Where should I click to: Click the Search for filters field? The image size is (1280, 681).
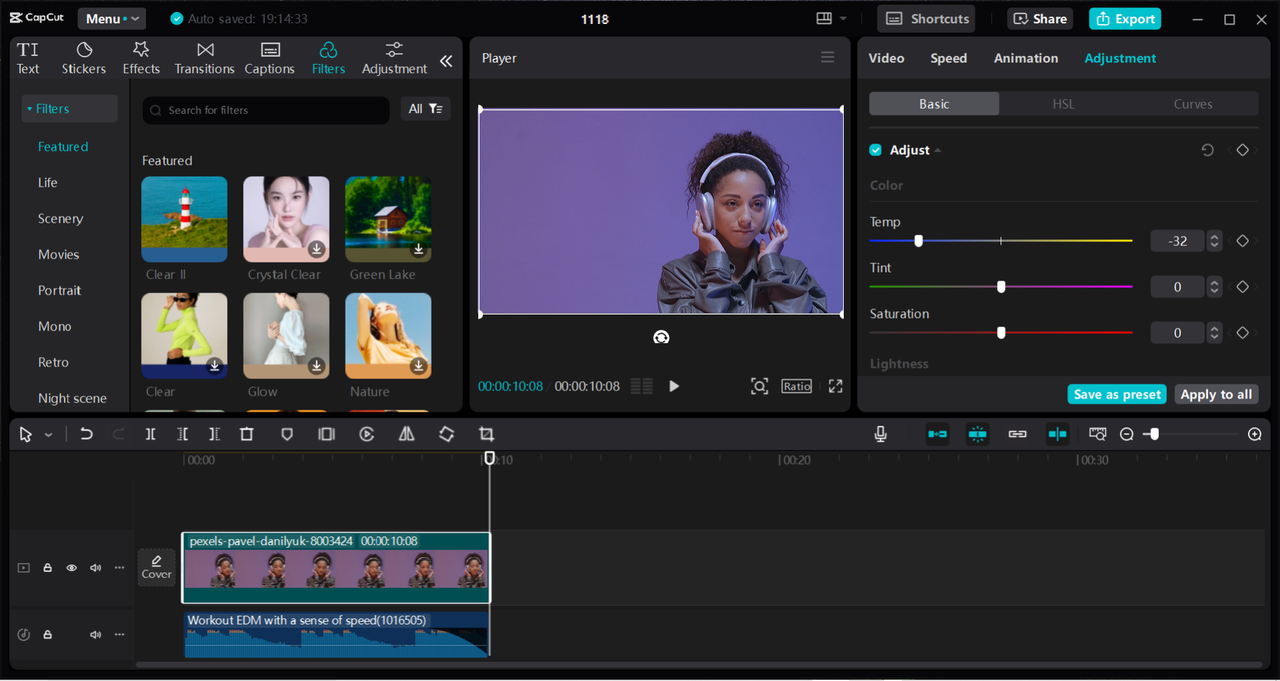266,110
